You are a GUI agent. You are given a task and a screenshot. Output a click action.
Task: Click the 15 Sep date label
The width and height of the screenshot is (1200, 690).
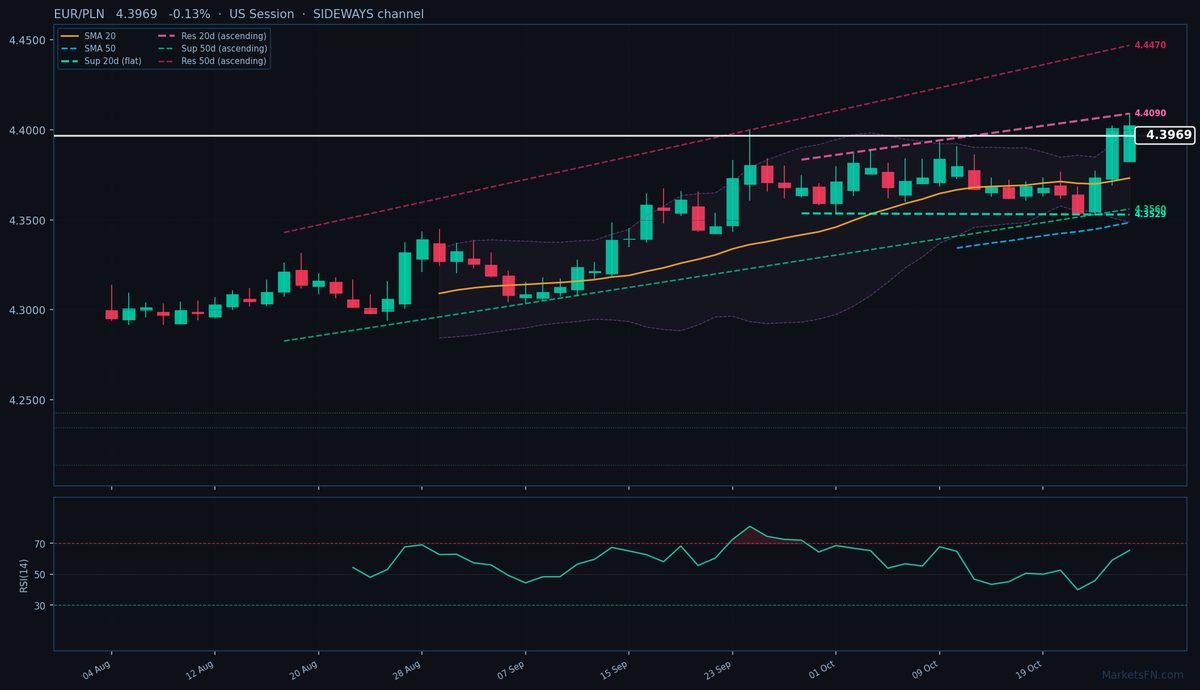tap(614, 669)
